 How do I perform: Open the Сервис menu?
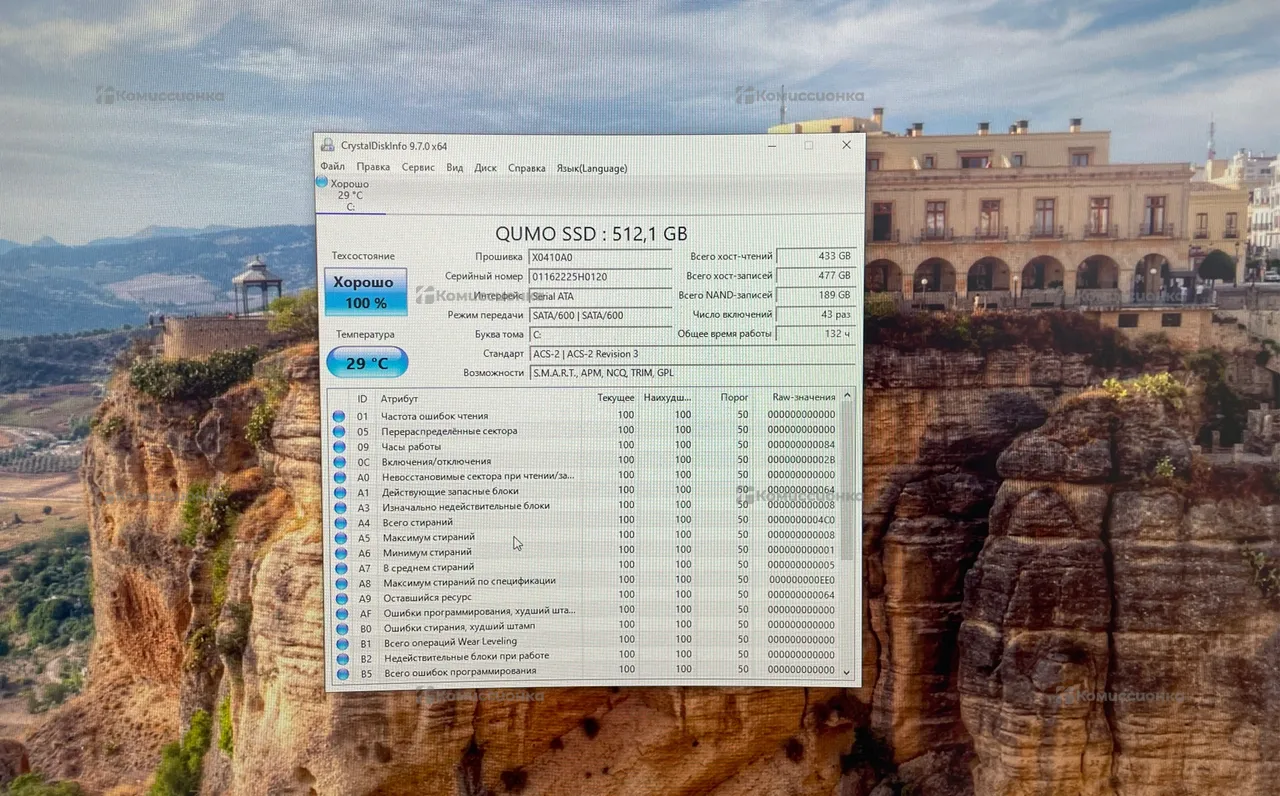[x=418, y=167]
